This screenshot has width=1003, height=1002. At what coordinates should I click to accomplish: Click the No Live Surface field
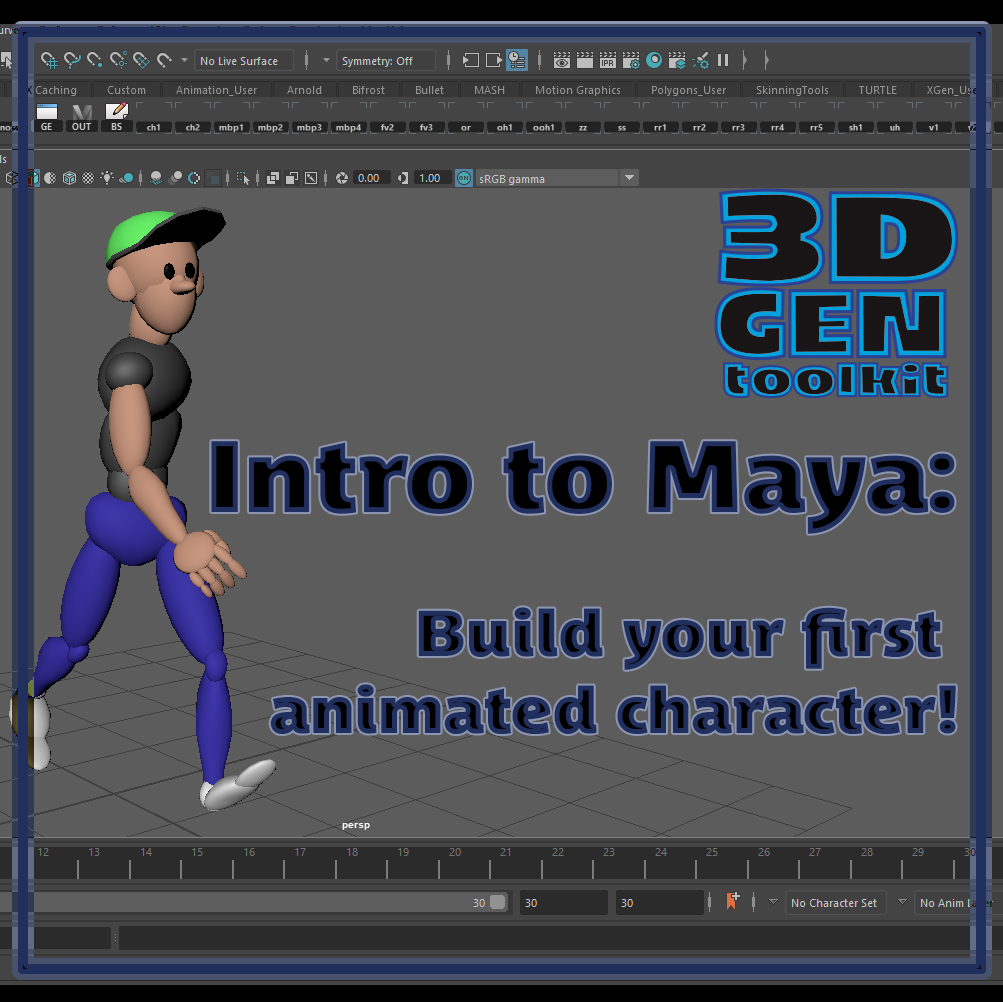pos(244,61)
